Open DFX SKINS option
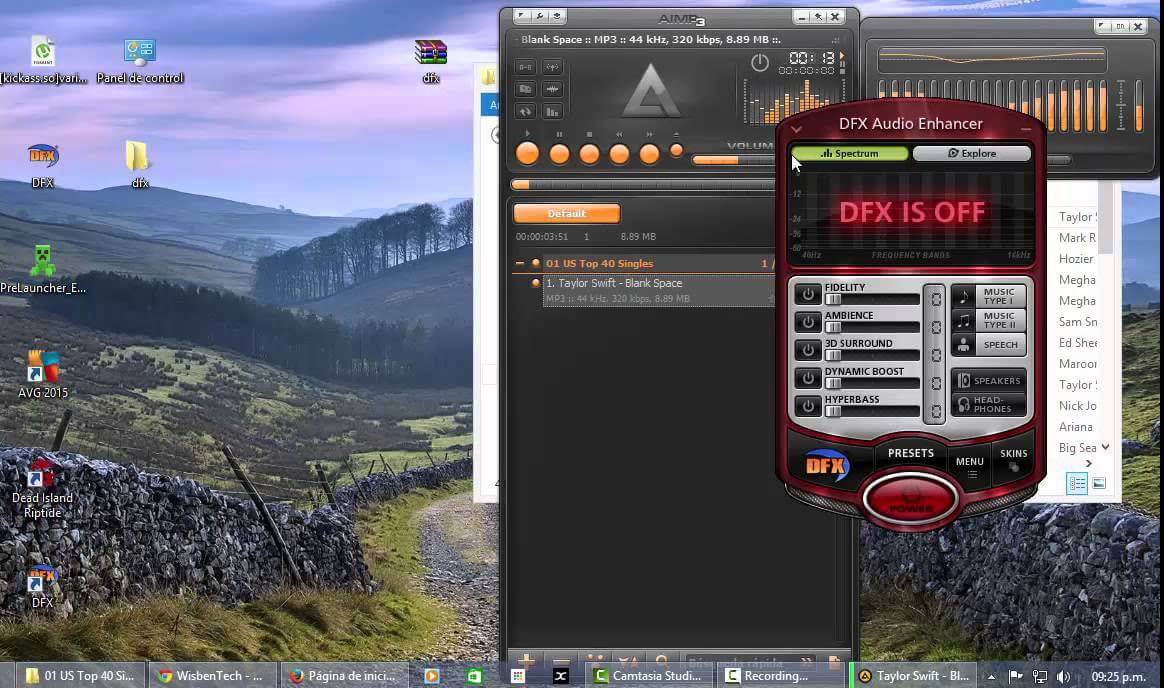This screenshot has height=688, width=1164. [x=1013, y=459]
